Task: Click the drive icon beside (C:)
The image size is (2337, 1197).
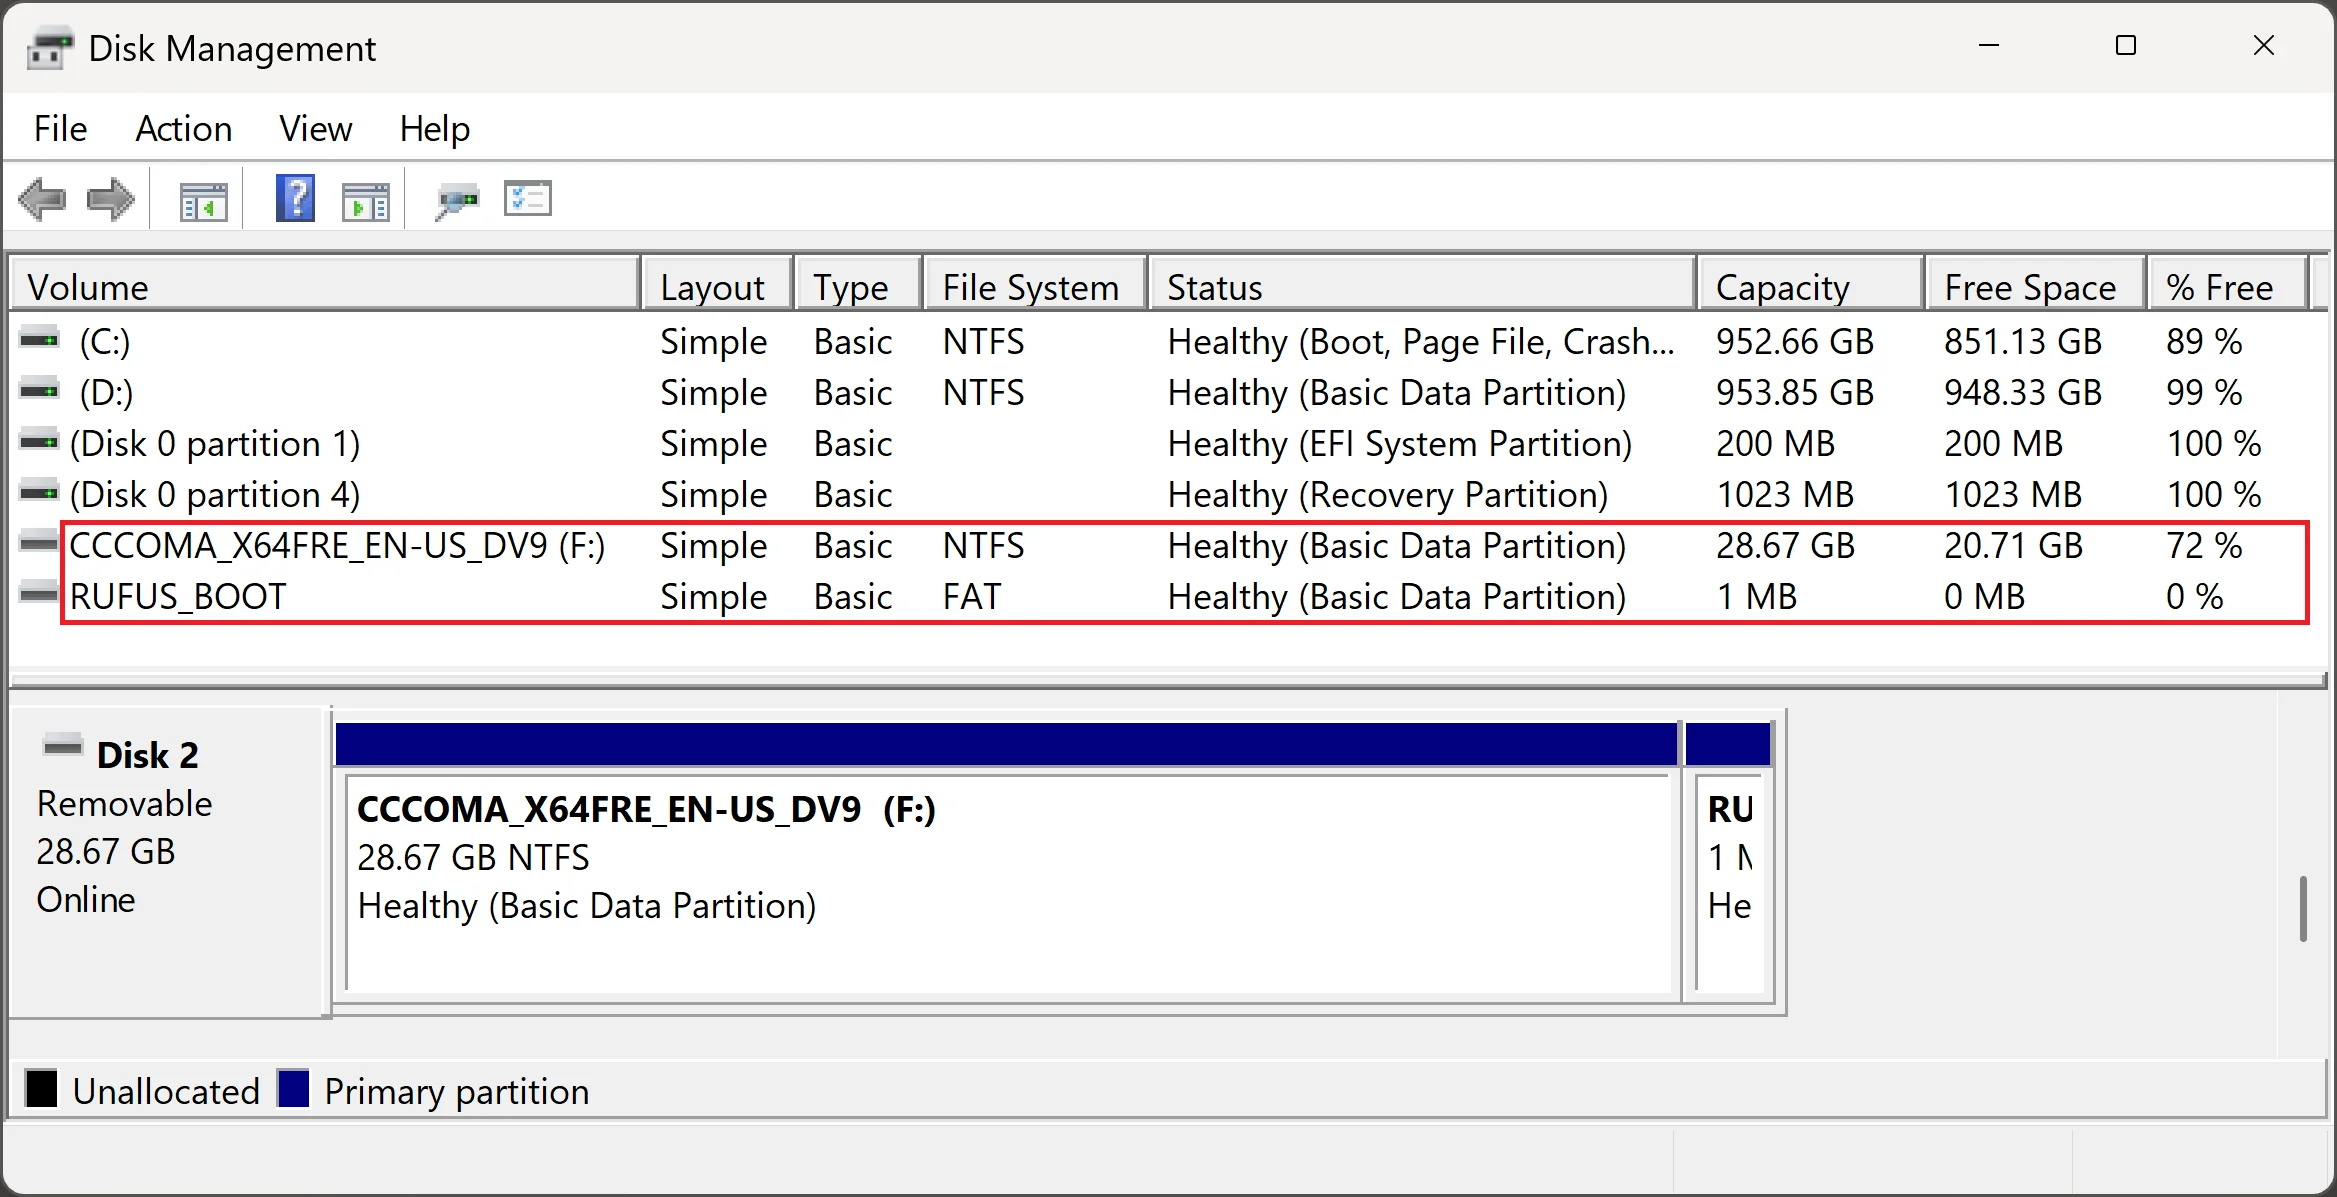Action: coord(40,340)
